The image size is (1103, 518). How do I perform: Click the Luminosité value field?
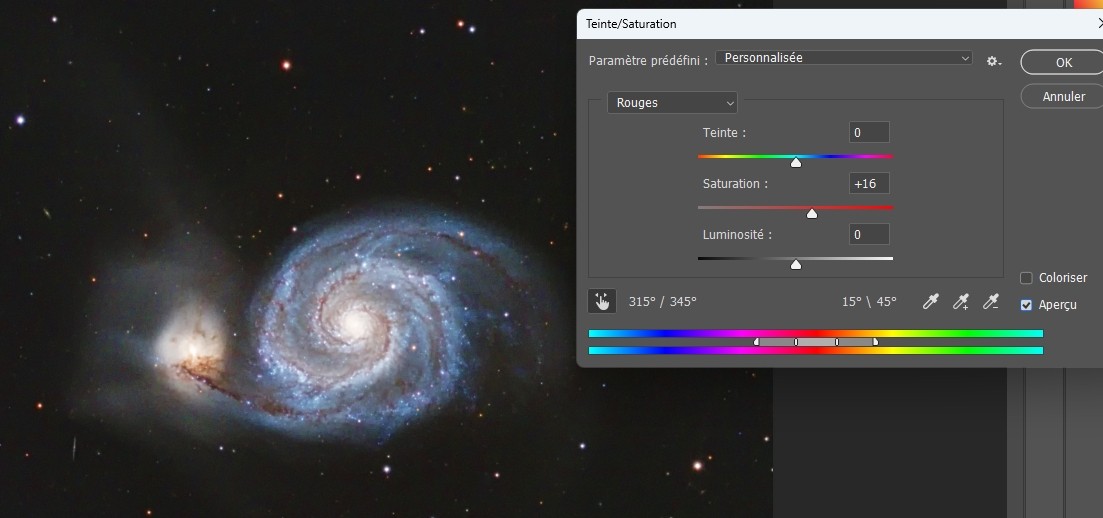869,234
